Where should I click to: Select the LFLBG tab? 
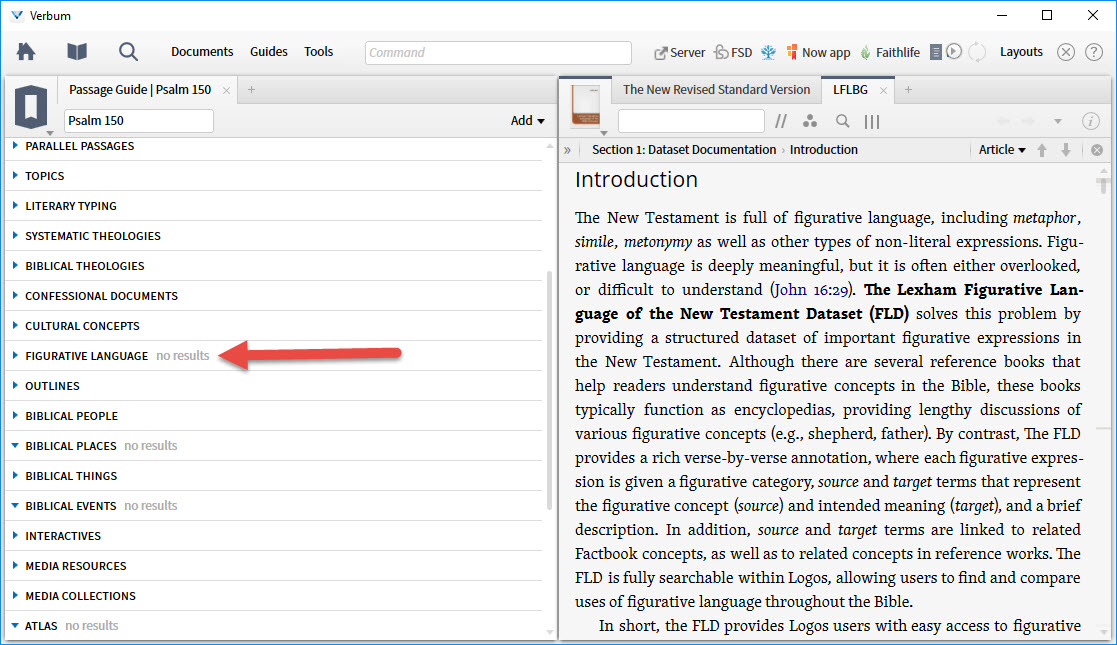pos(851,90)
